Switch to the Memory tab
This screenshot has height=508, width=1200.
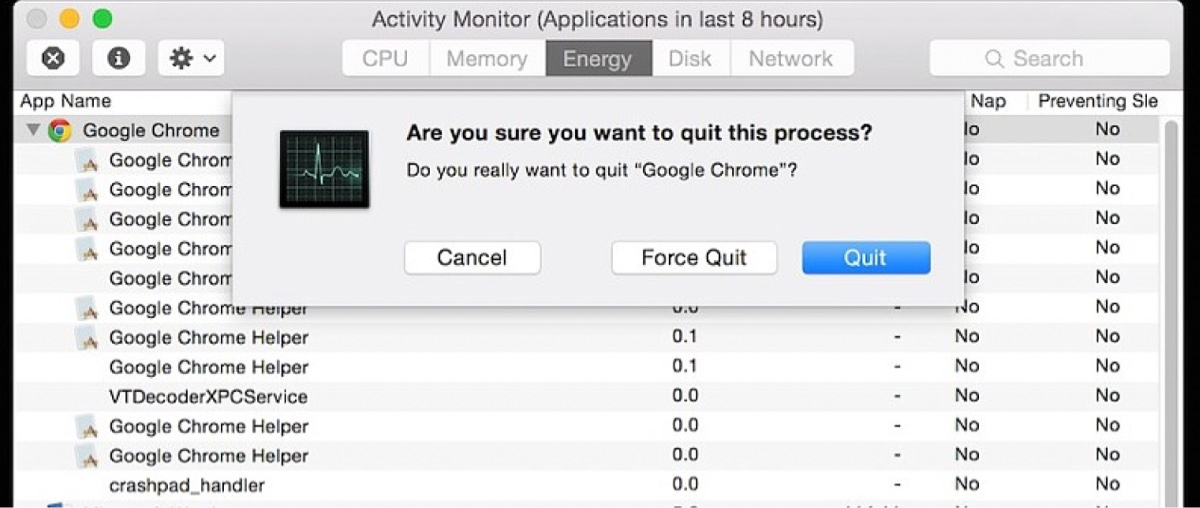point(487,58)
